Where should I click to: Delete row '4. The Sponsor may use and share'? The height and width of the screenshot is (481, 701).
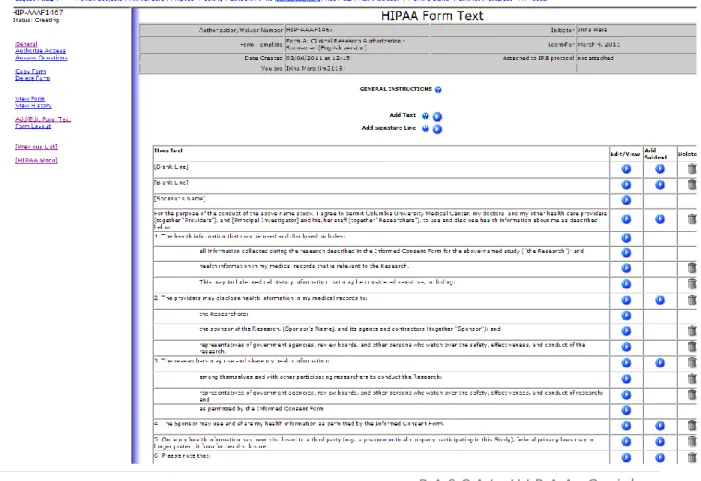pos(692,426)
